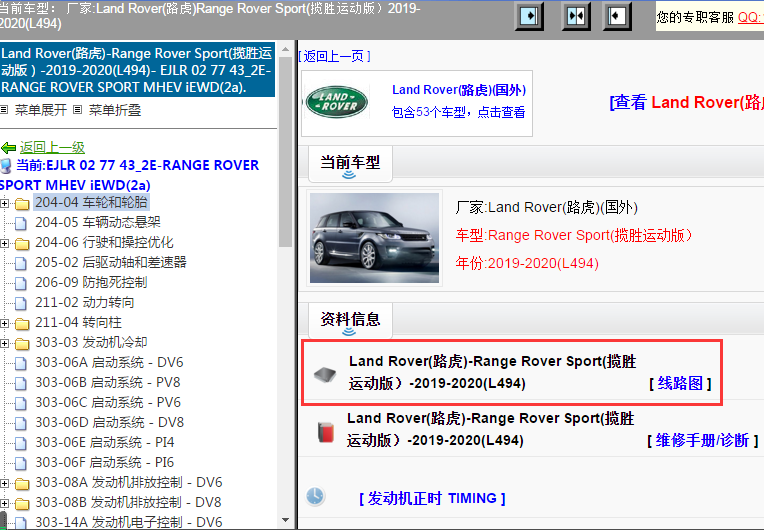
Task: Click the Land Rover(路虎)(国外) brand link
Action: (458, 90)
